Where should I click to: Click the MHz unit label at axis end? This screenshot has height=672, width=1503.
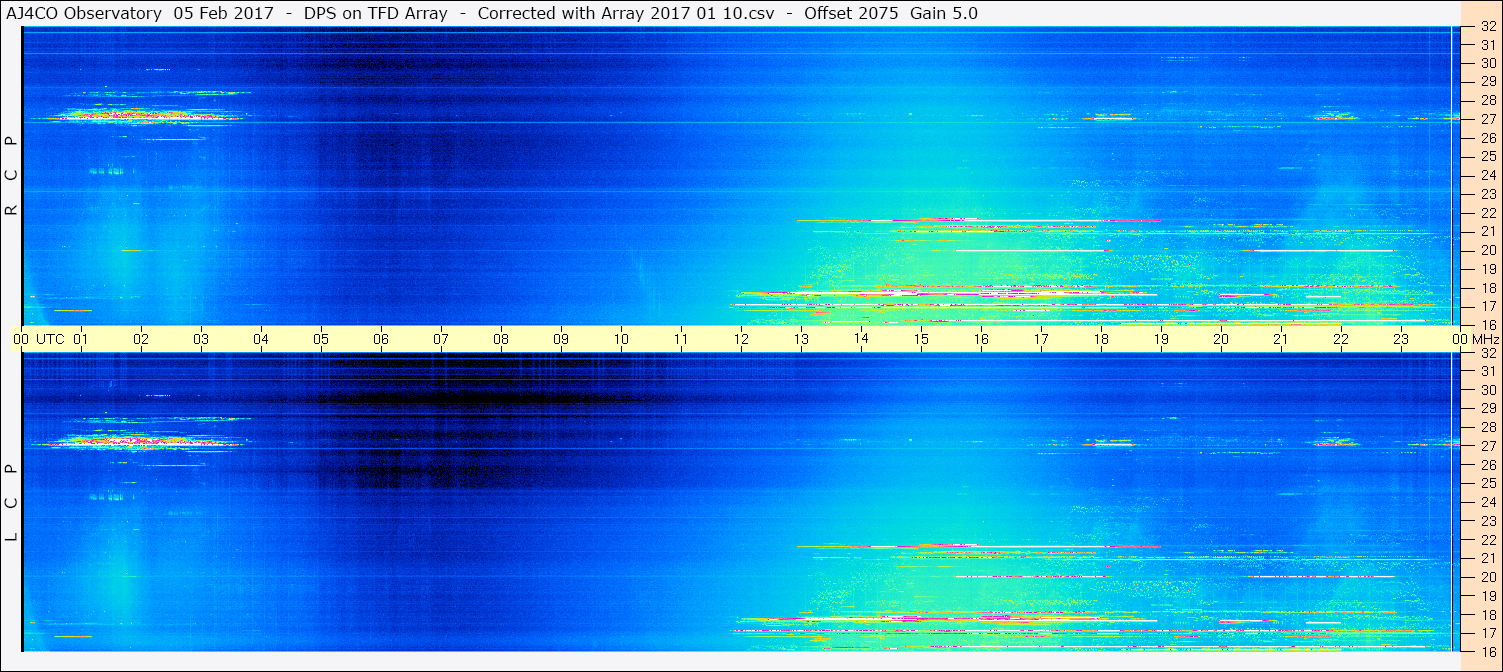[1487, 339]
